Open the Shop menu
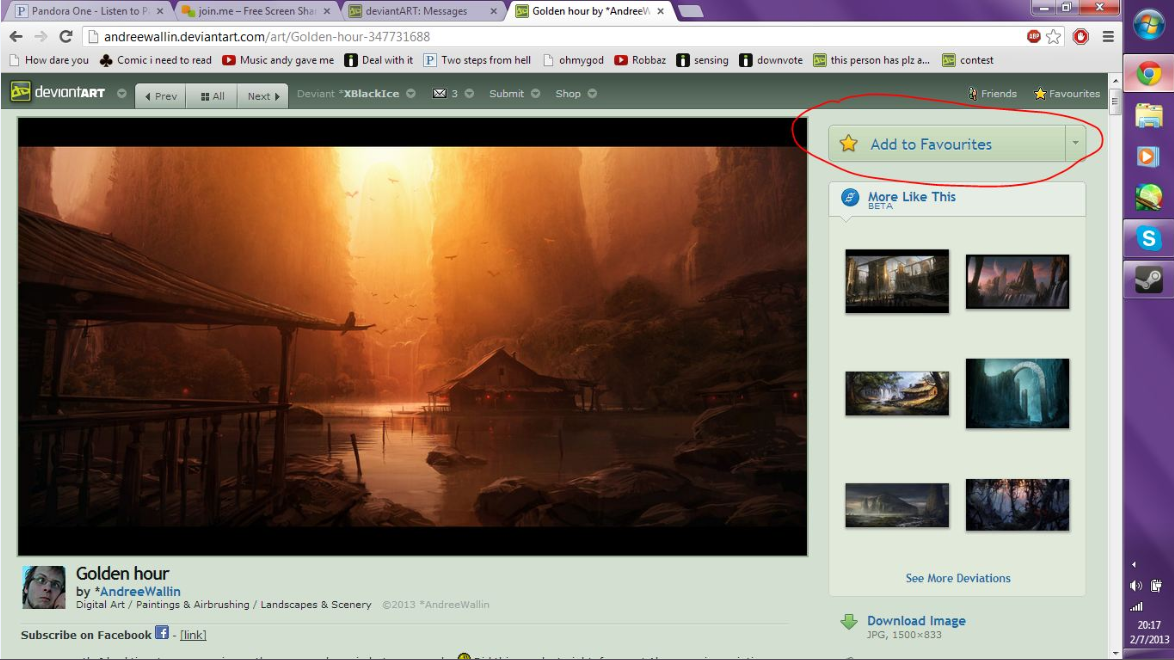The image size is (1174, 660). click(x=568, y=94)
